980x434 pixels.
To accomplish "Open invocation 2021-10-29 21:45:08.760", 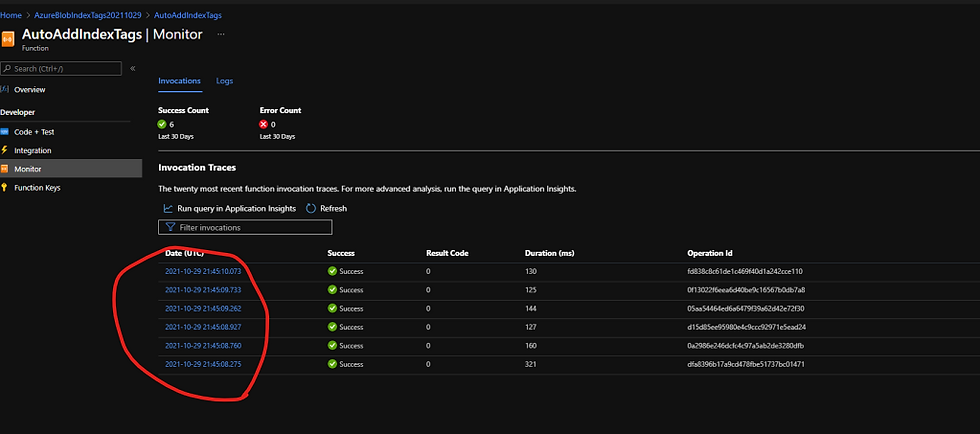I will coord(203,346).
